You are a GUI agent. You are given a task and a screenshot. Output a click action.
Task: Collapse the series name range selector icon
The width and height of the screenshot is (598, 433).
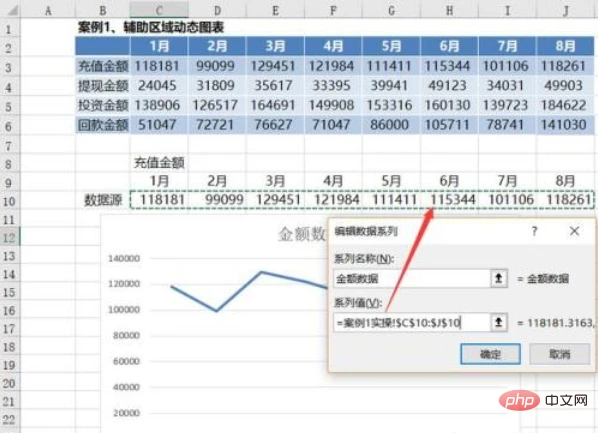[x=498, y=278]
